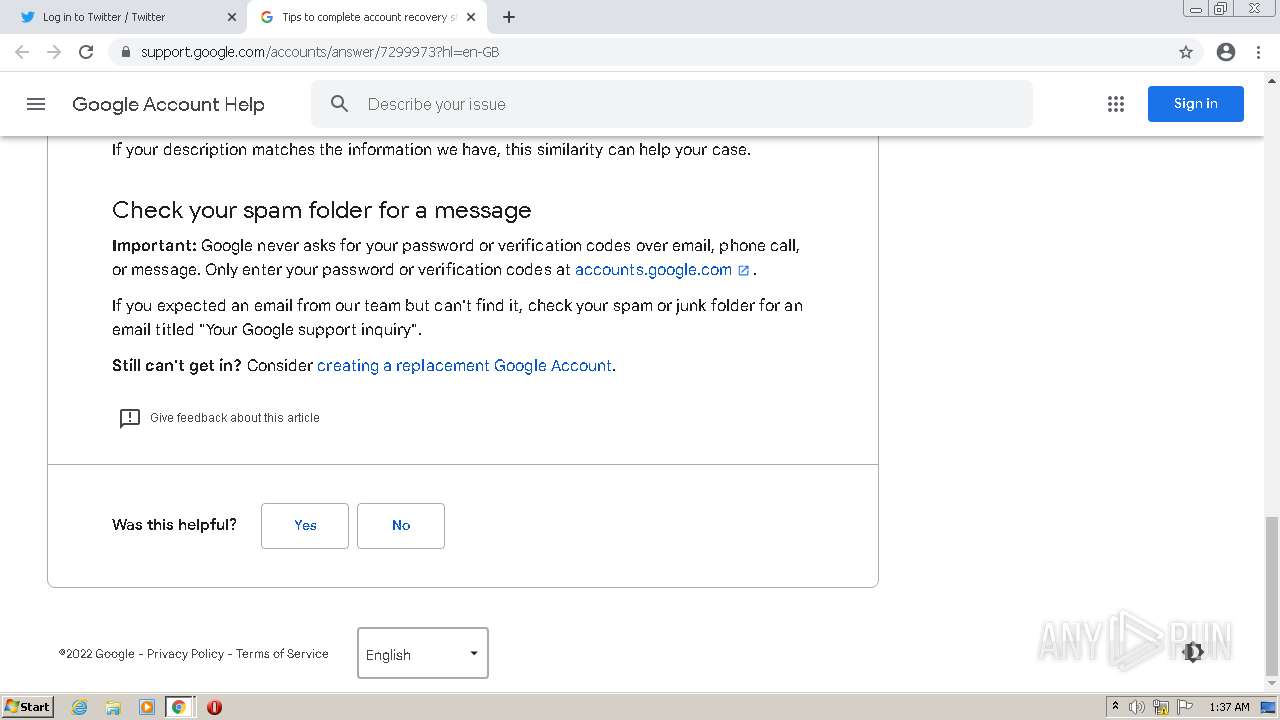Click the feedback flag icon
This screenshot has height=720, width=1280.
pyautogui.click(x=130, y=418)
